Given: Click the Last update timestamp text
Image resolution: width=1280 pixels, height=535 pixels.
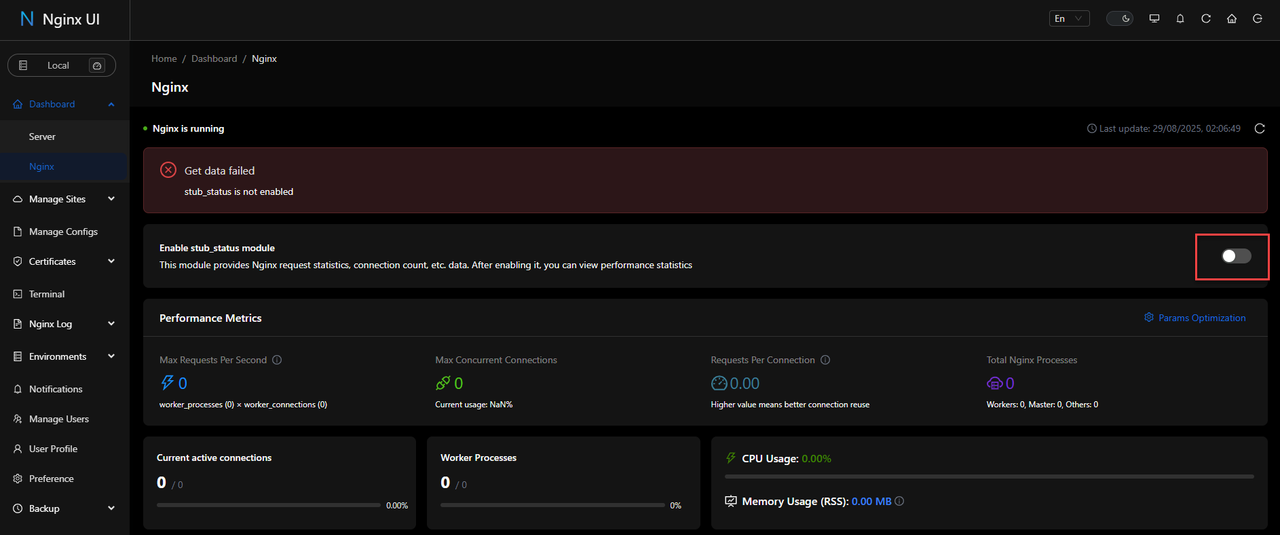Looking at the screenshot, I should click(x=1170, y=129).
